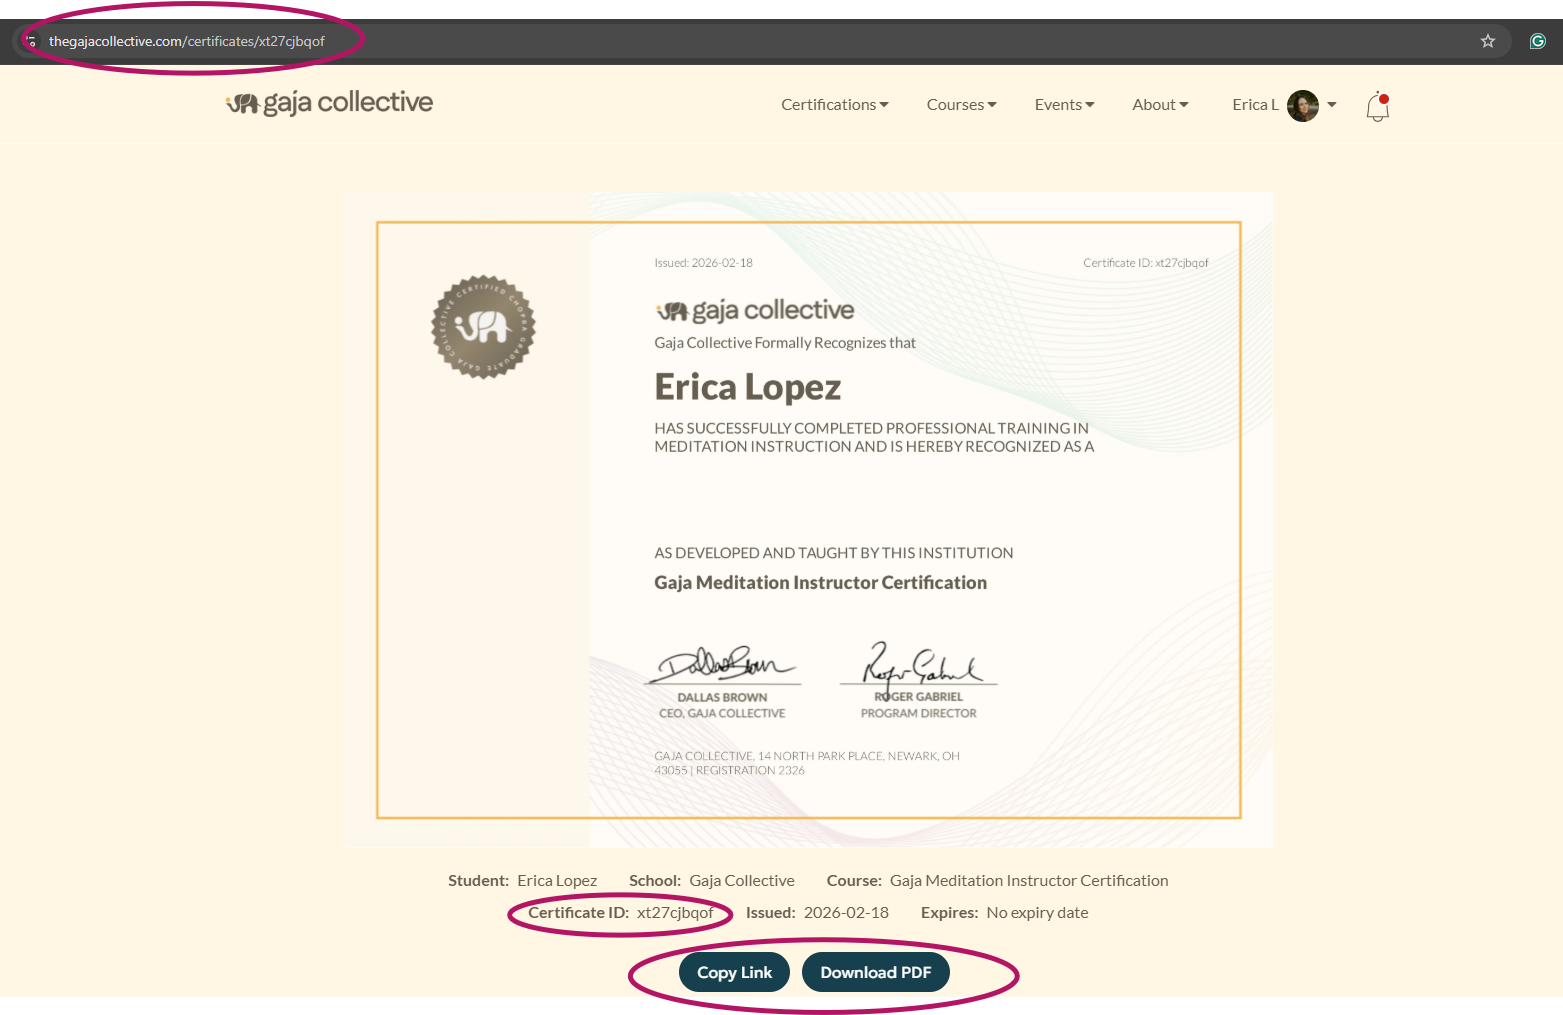Open the About menu
The width and height of the screenshot is (1563, 1015).
pyautogui.click(x=1160, y=105)
